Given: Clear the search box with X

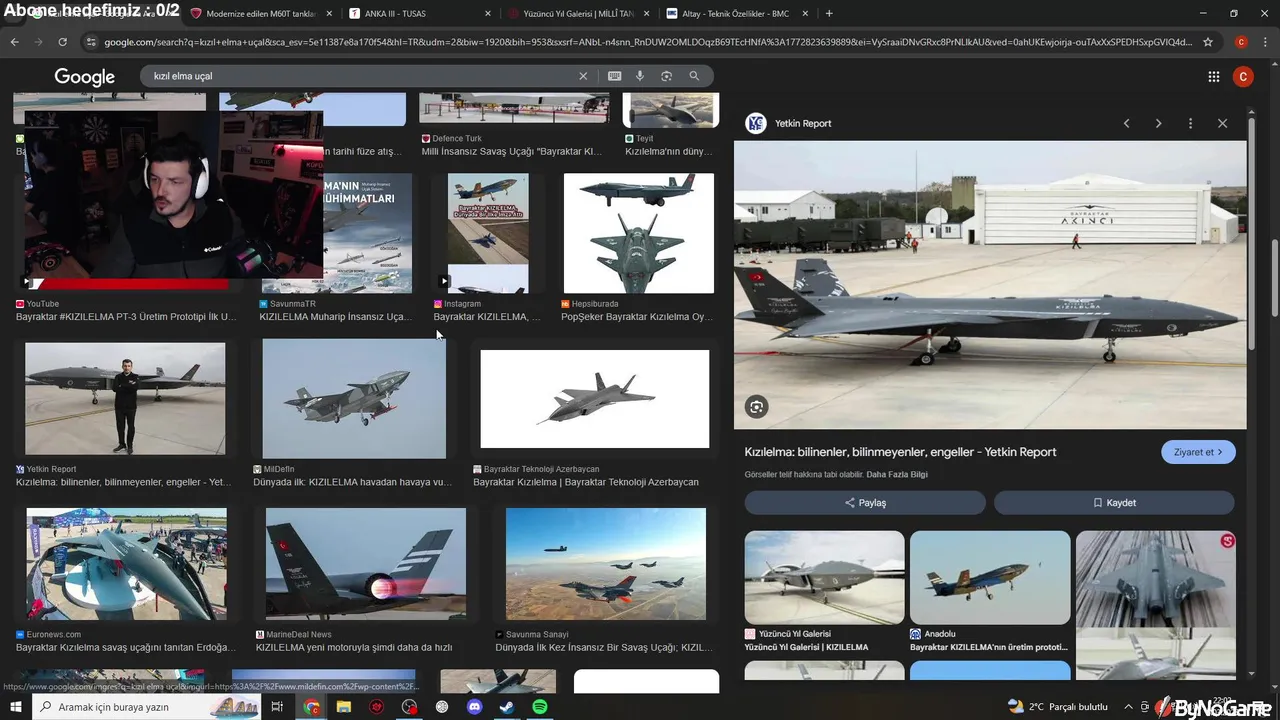Looking at the screenshot, I should point(583,76).
